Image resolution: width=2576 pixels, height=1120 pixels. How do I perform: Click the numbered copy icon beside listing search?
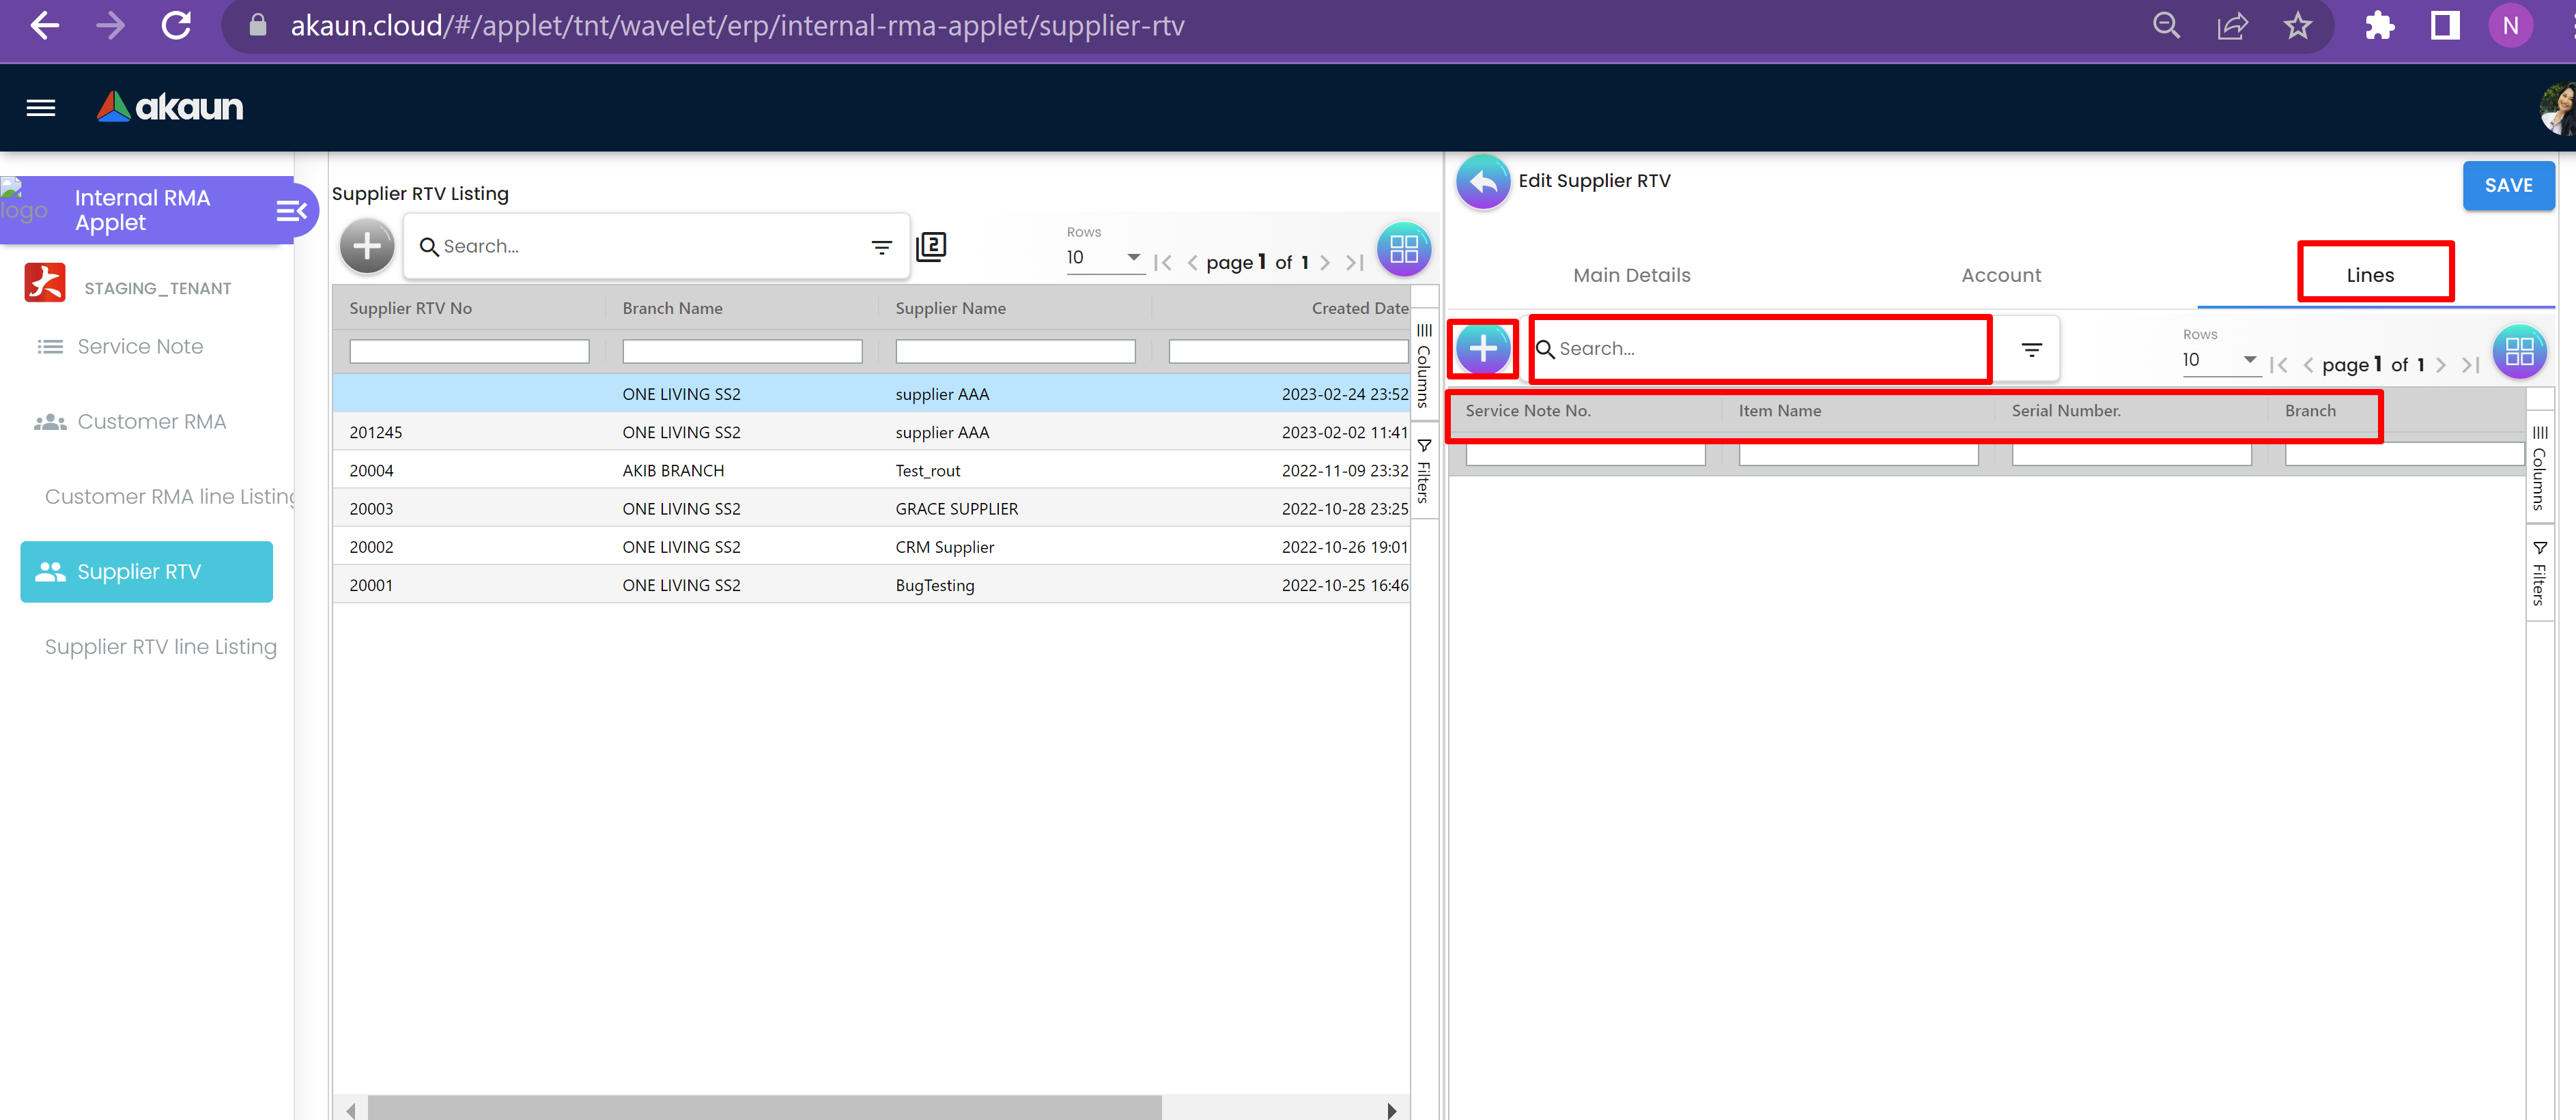coord(931,247)
